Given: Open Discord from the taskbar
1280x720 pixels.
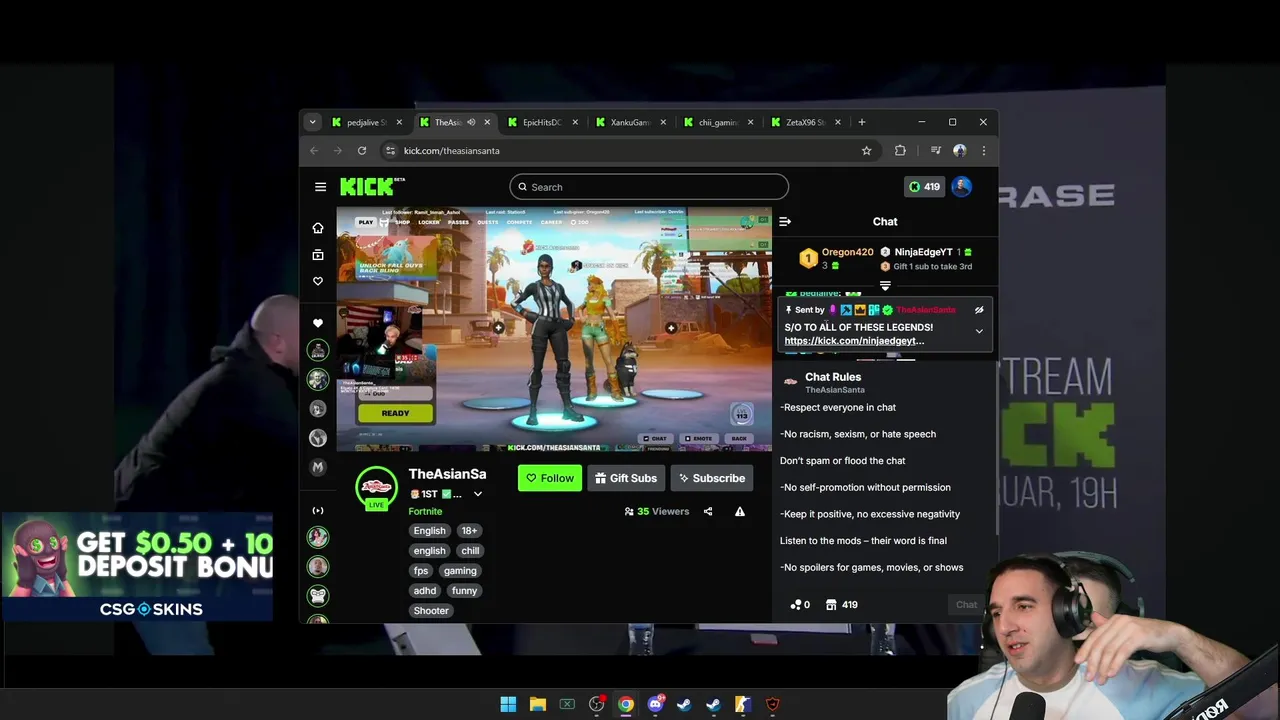Looking at the screenshot, I should point(655,704).
